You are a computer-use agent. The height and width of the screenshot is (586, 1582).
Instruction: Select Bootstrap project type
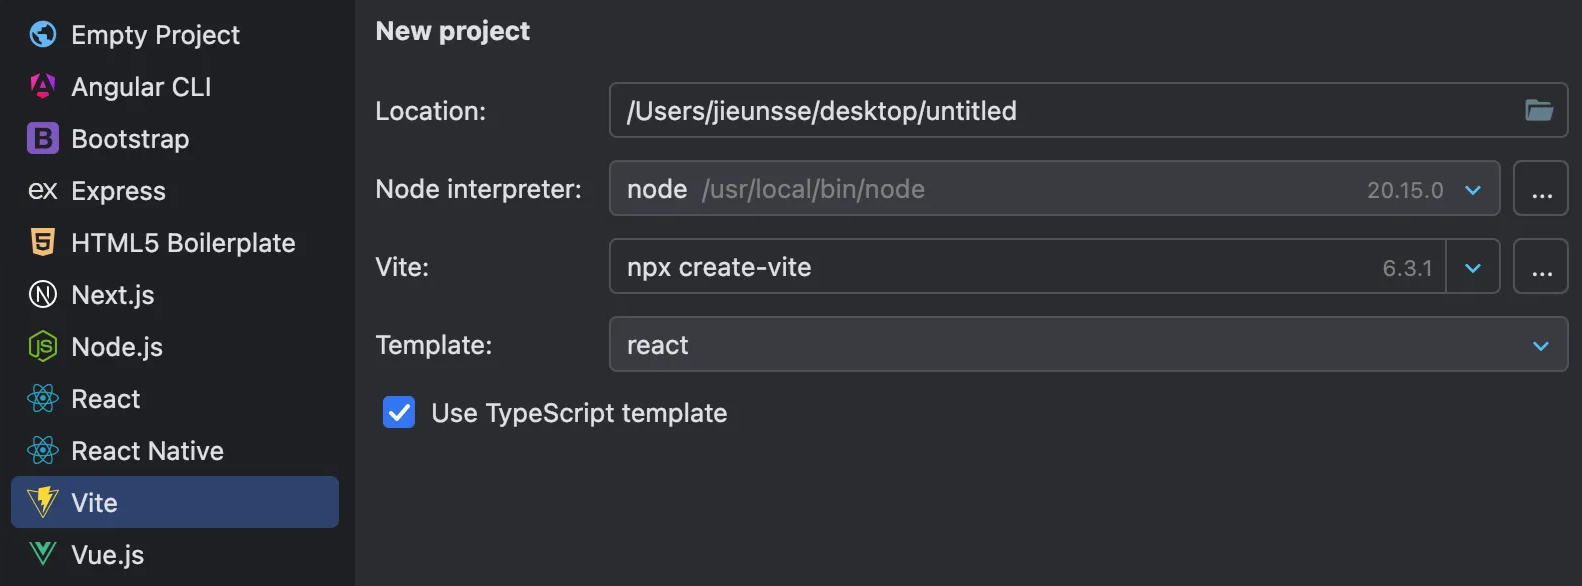coord(175,139)
